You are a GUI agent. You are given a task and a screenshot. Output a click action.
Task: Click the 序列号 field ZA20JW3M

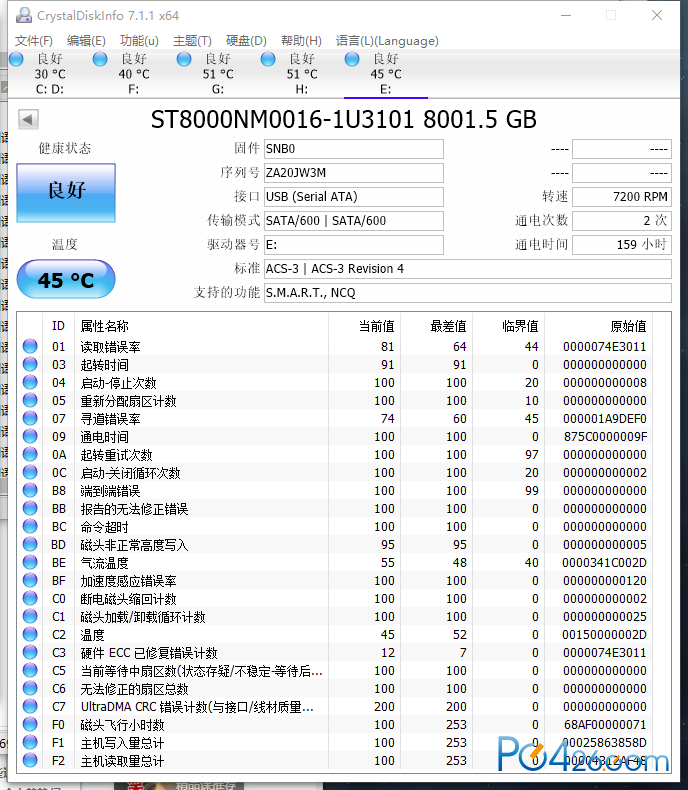coord(354,173)
